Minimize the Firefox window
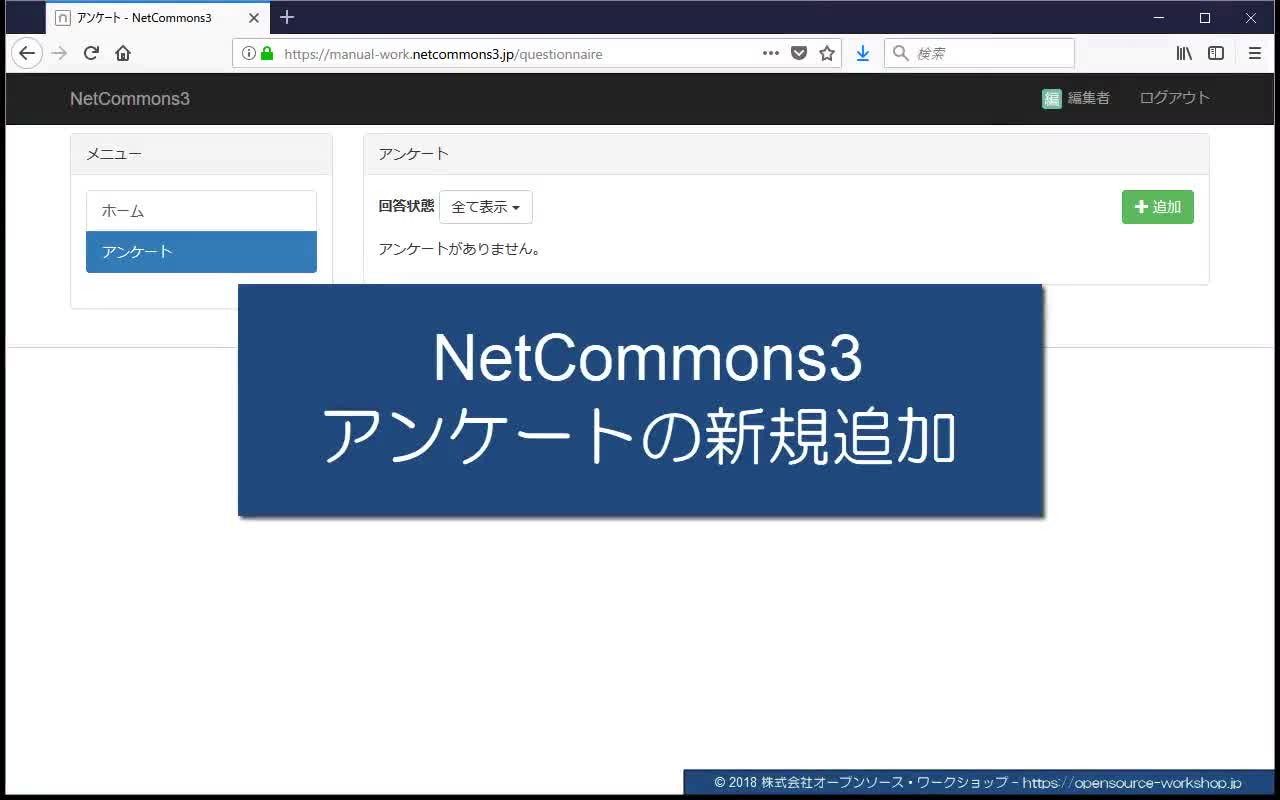This screenshot has height=800, width=1280. click(x=1159, y=18)
